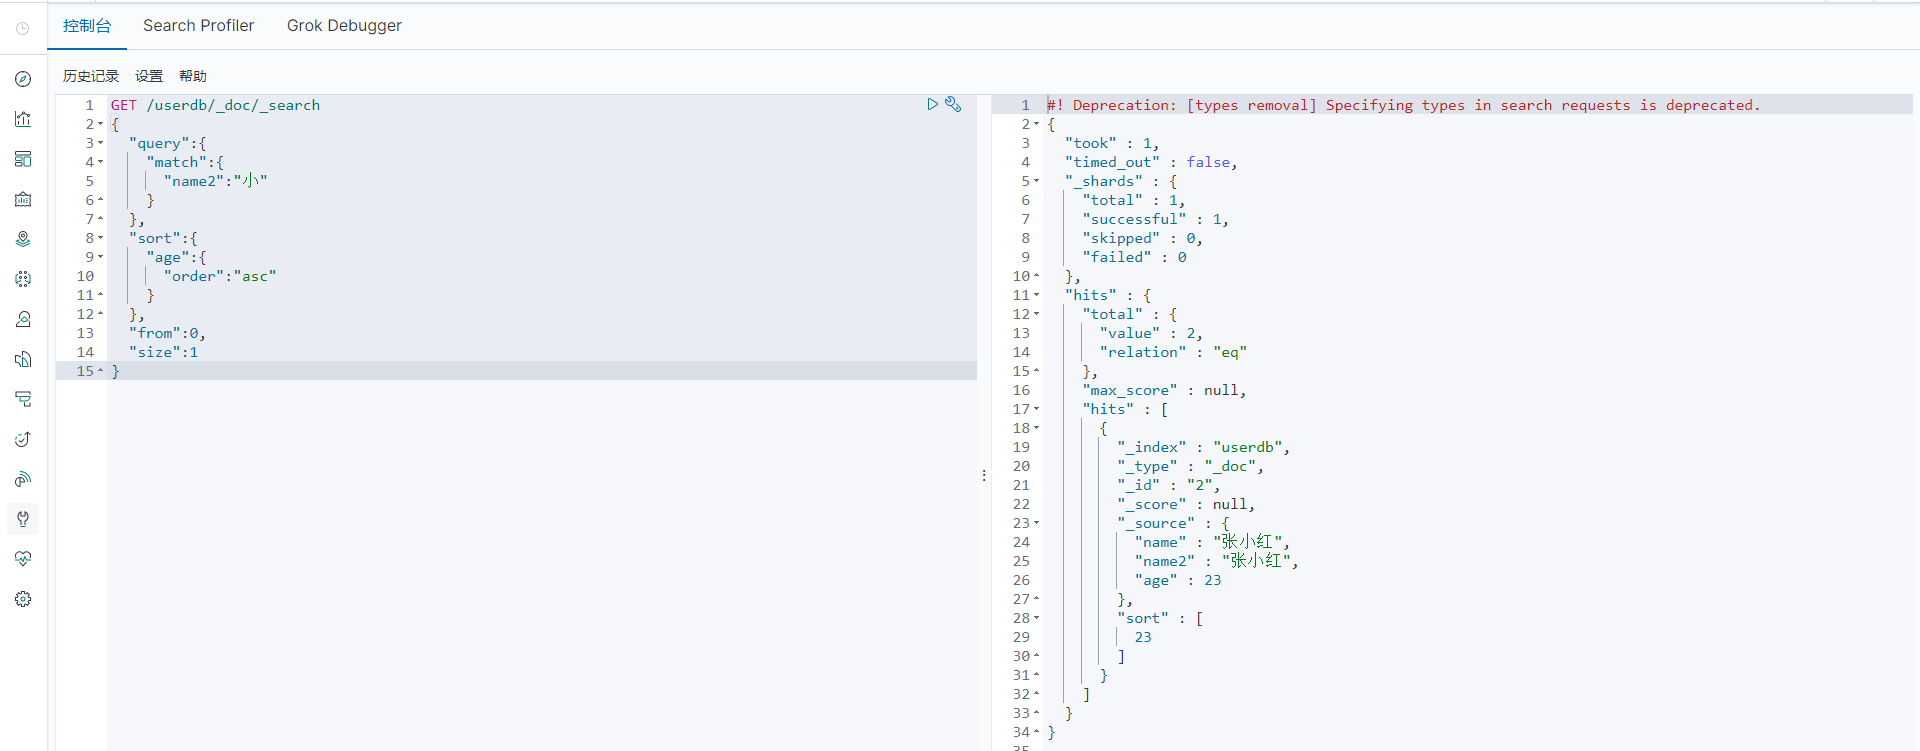Click the Deprecation warning line in response
Screen dimensions: 1920x751
(1403, 105)
